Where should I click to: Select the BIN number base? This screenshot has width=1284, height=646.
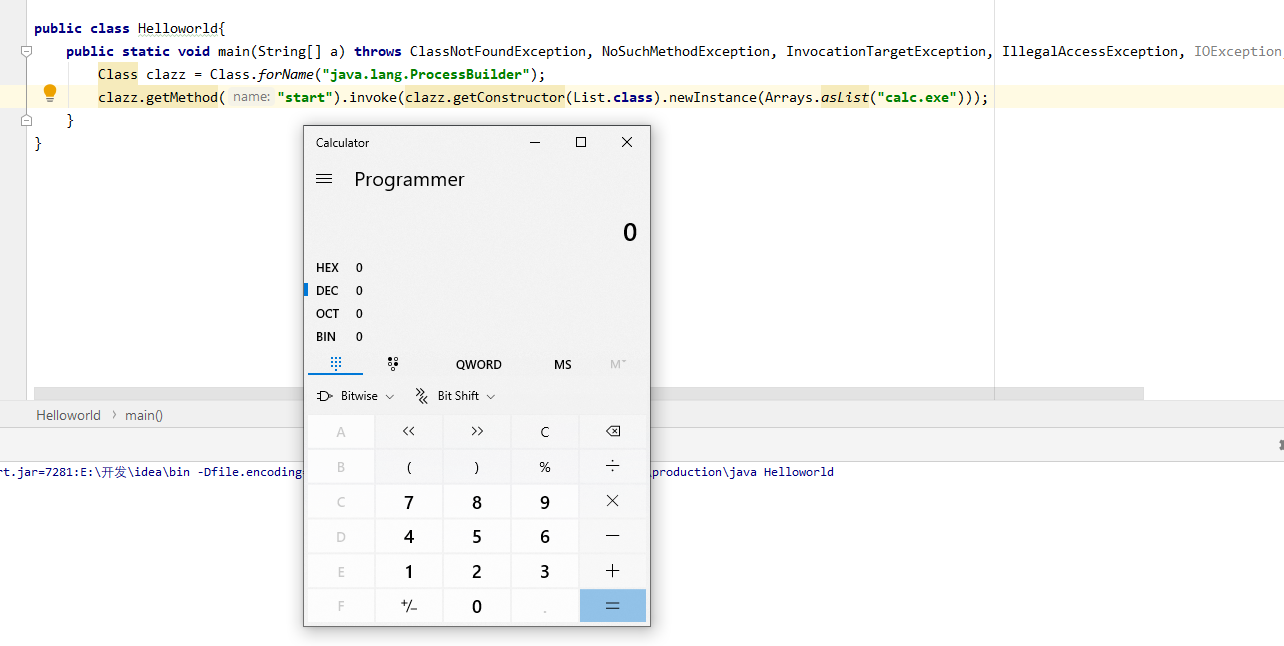pos(326,337)
